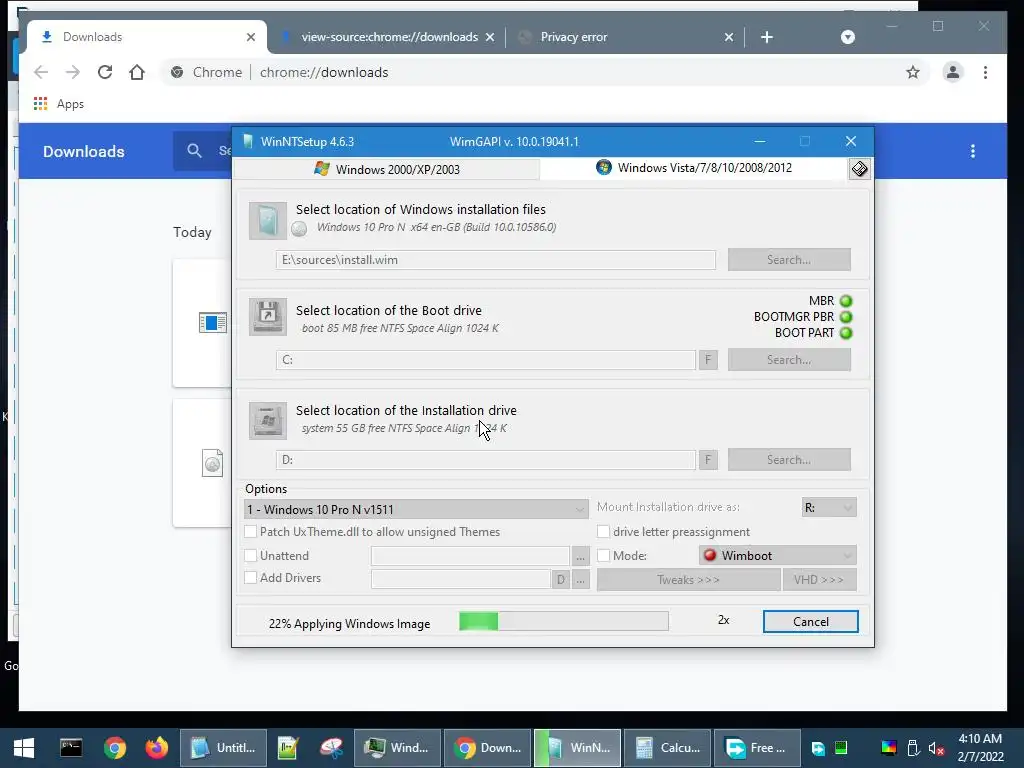Click the D: installation drive path field
This screenshot has width=1024, height=768.
coord(486,460)
